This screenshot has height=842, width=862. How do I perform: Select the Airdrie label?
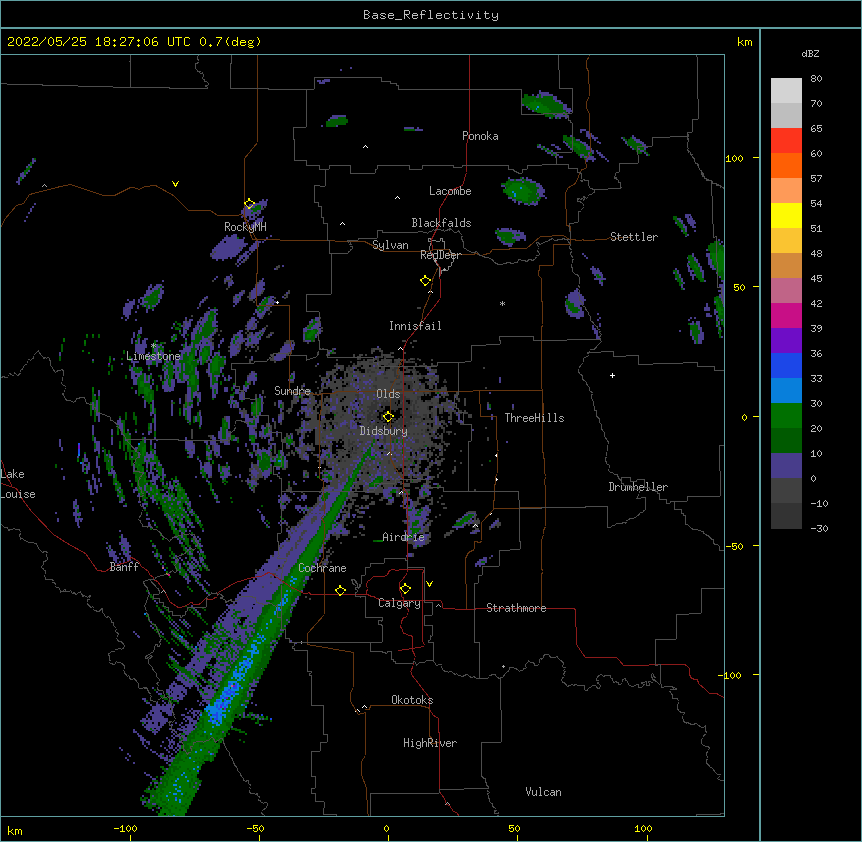pos(404,537)
